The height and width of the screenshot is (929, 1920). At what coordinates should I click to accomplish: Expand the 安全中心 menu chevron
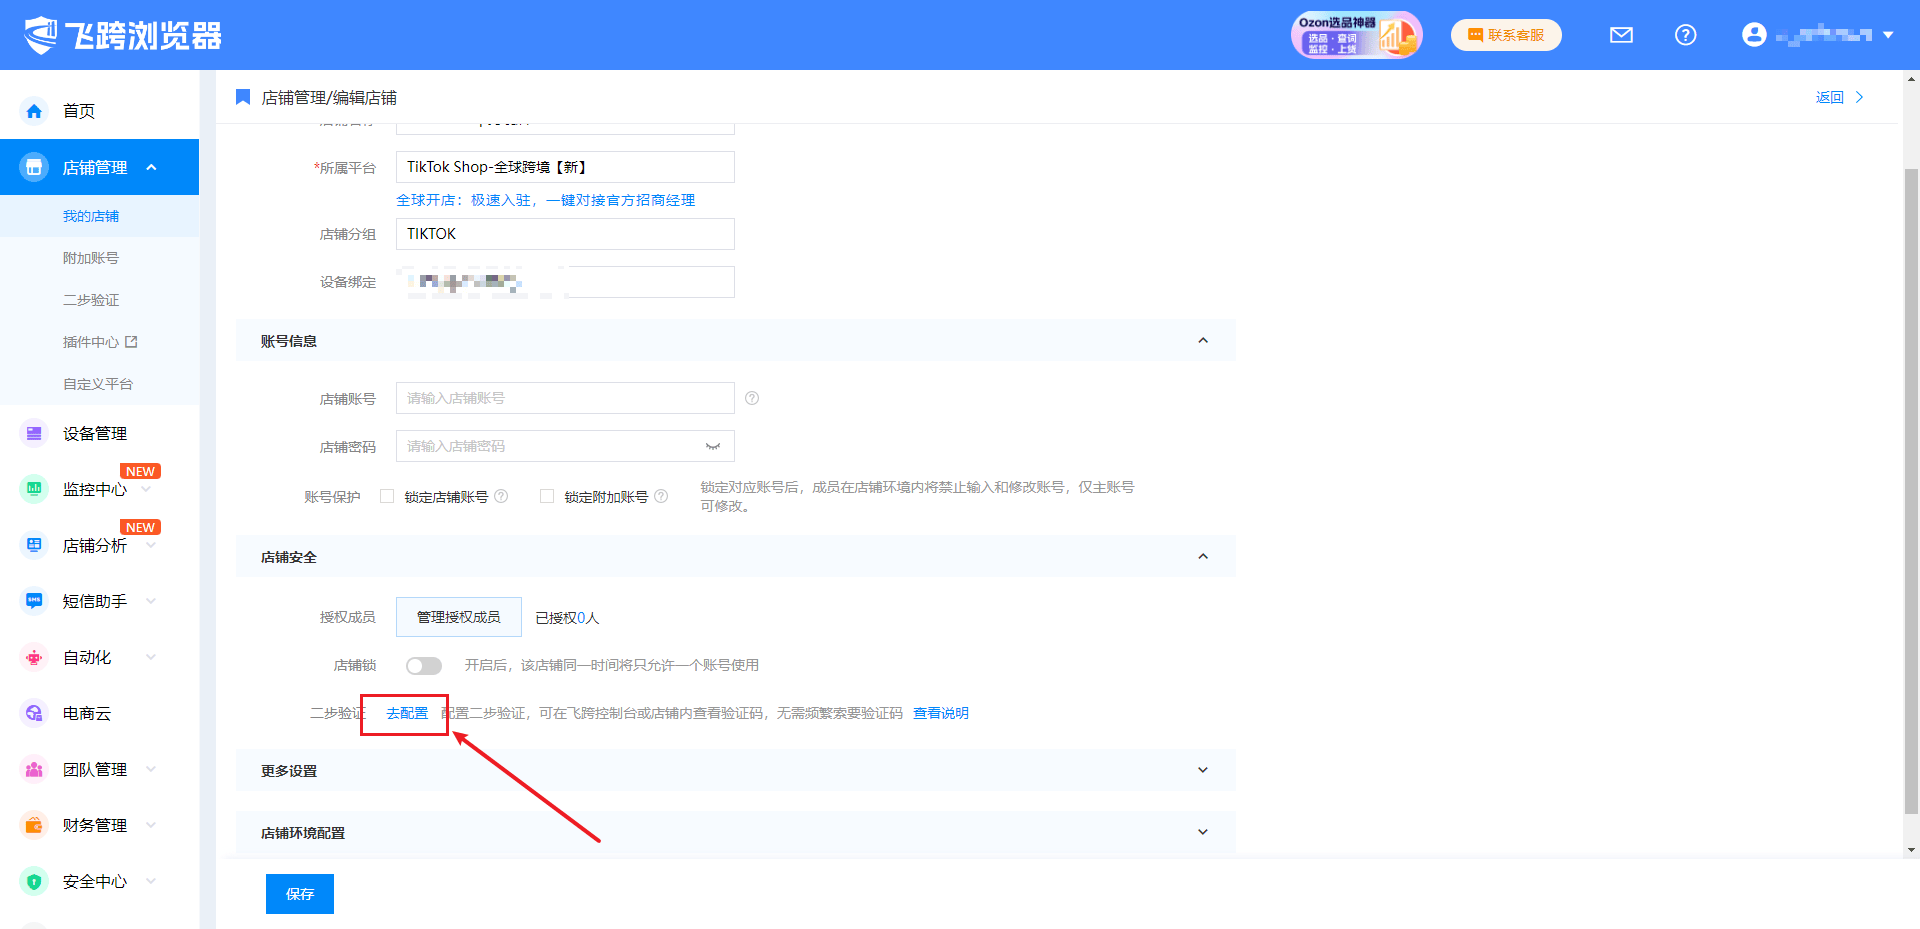click(x=151, y=881)
